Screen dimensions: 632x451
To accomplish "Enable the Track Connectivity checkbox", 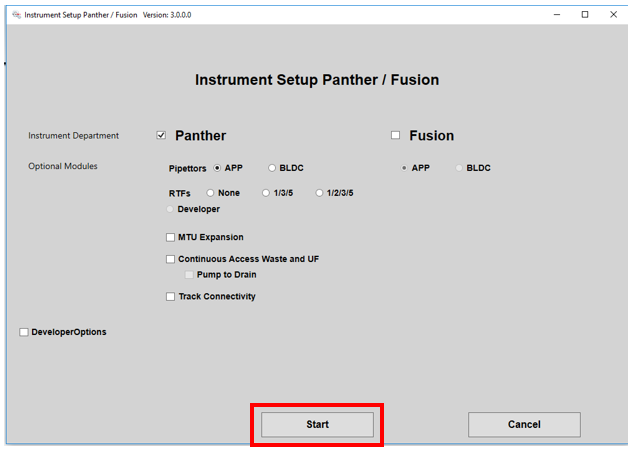I will point(170,297).
